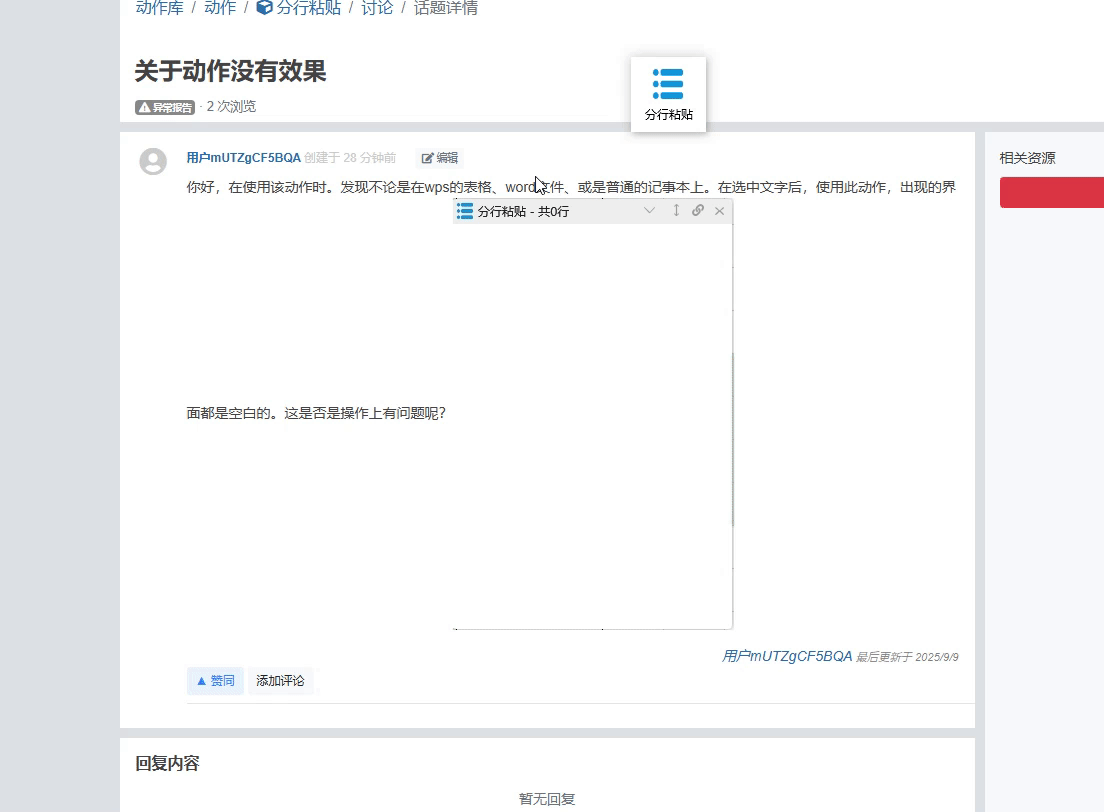Click the 分行粘贴 floating action icon
1104x812 pixels.
[668, 94]
